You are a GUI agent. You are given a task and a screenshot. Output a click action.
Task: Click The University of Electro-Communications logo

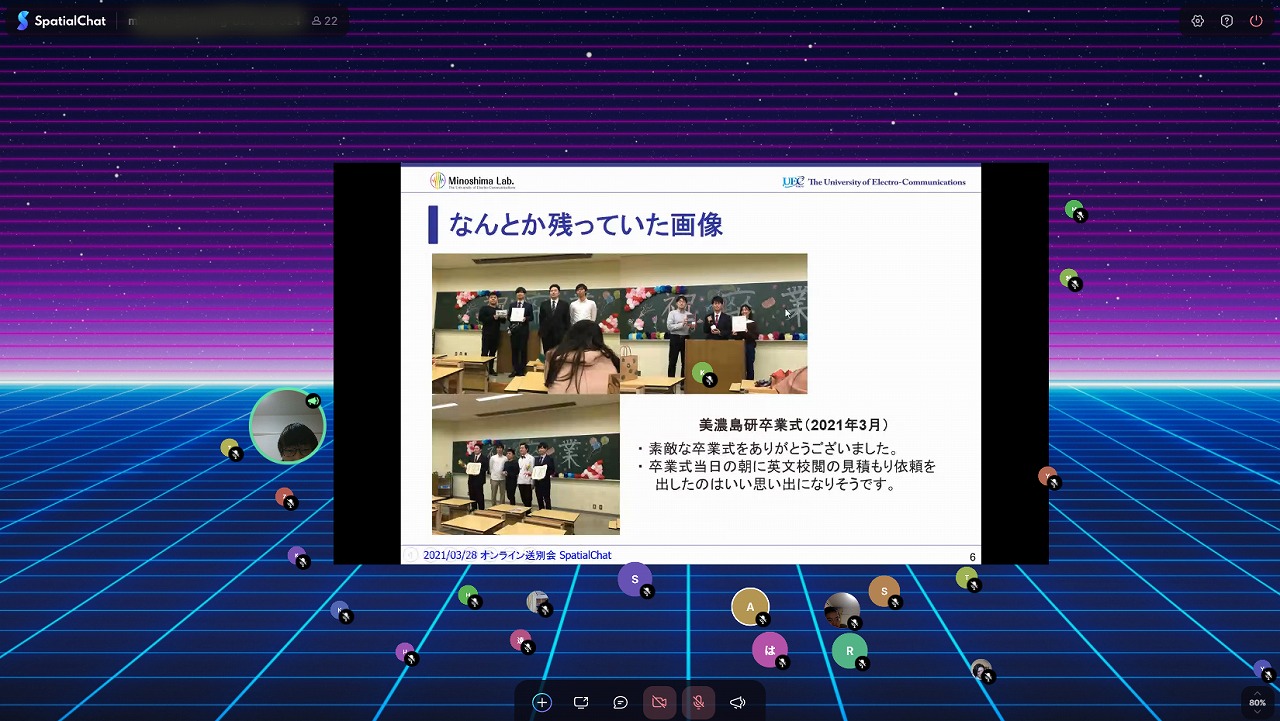(874, 182)
